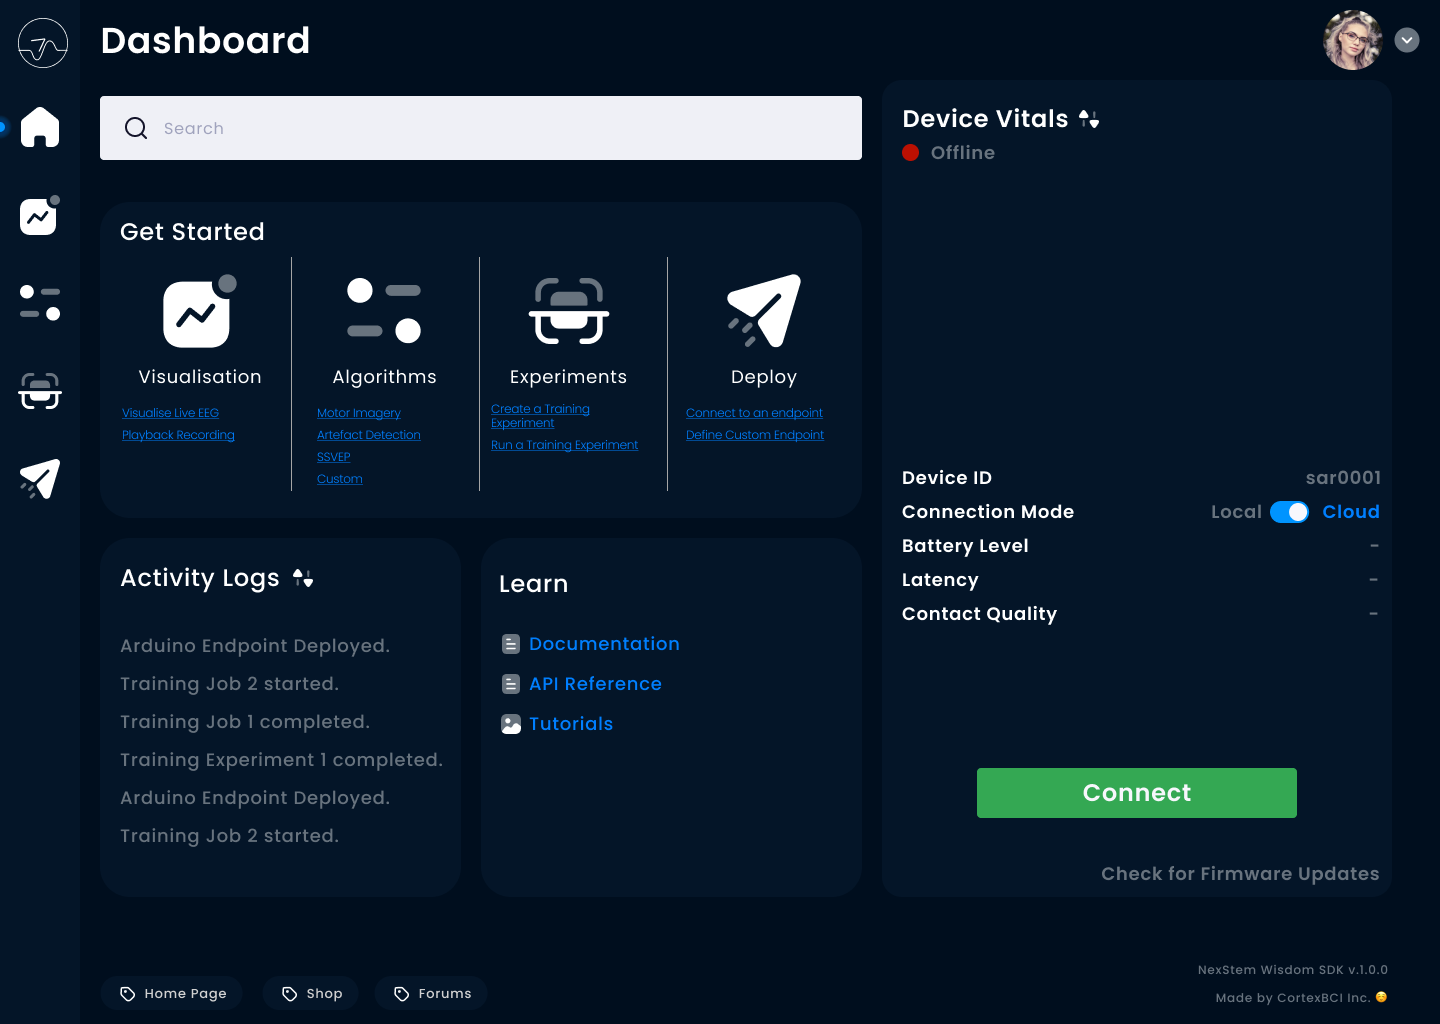
Task: Select the Algorithms icon in the sidebar
Action: 39,303
